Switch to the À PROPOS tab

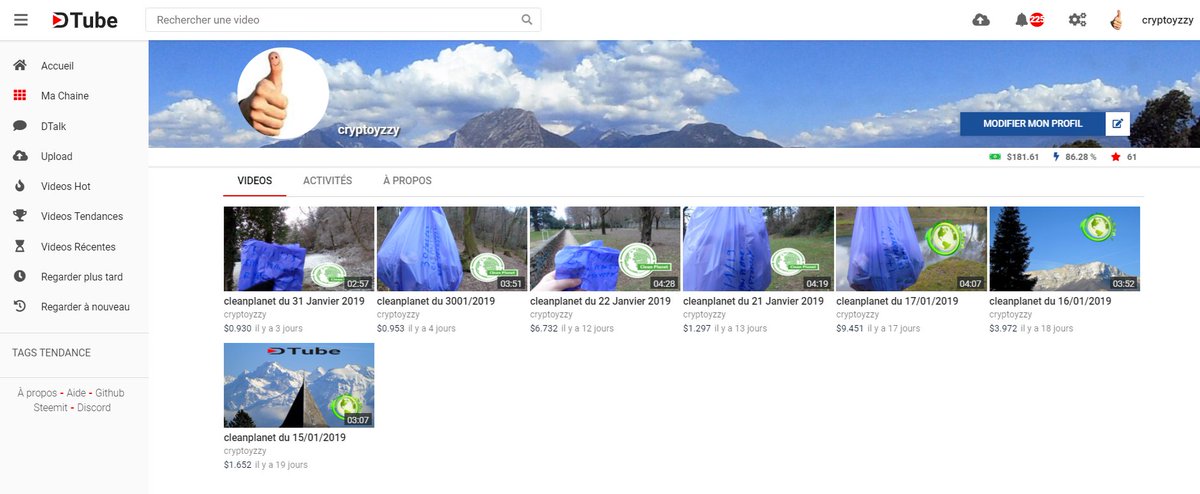(x=407, y=181)
